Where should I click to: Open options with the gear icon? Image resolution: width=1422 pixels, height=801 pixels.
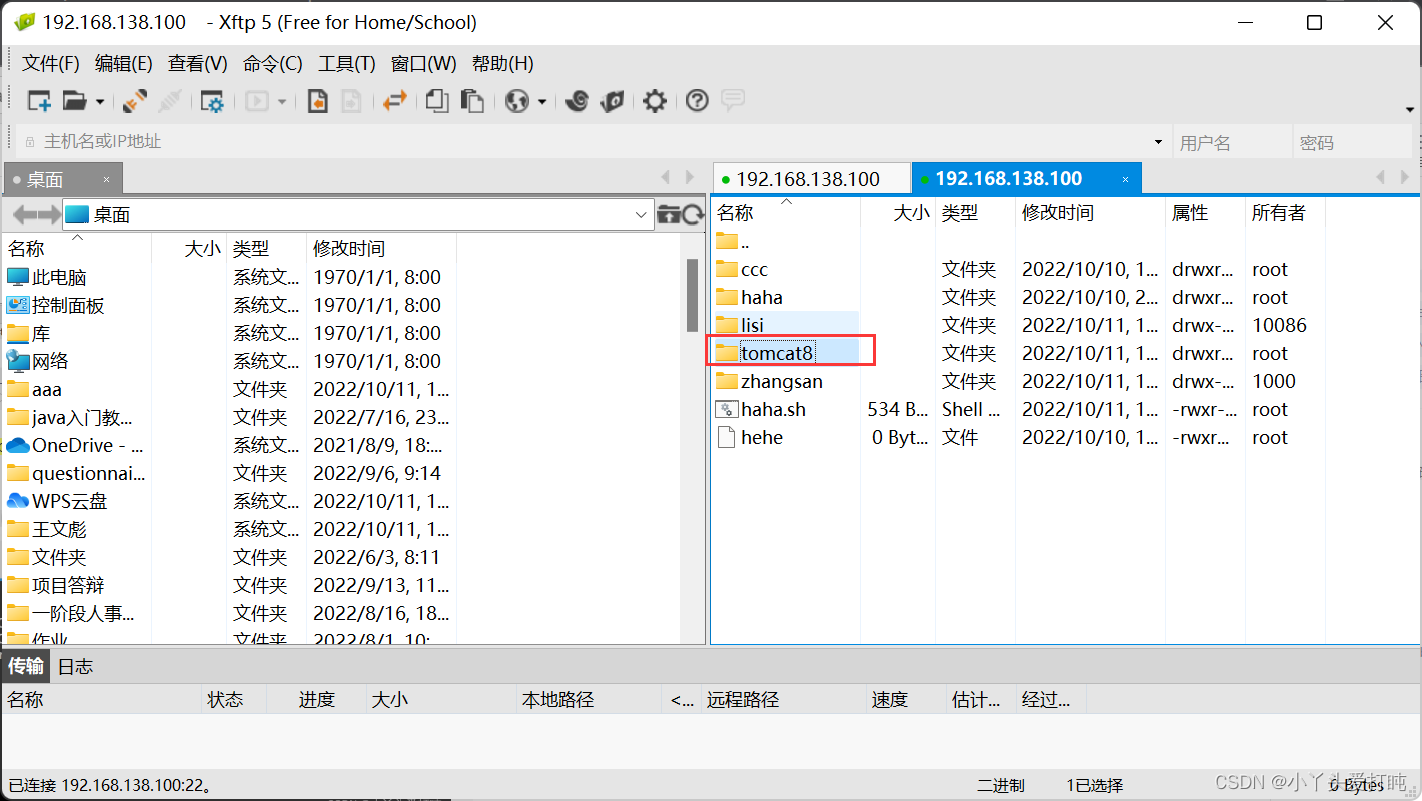click(x=655, y=101)
